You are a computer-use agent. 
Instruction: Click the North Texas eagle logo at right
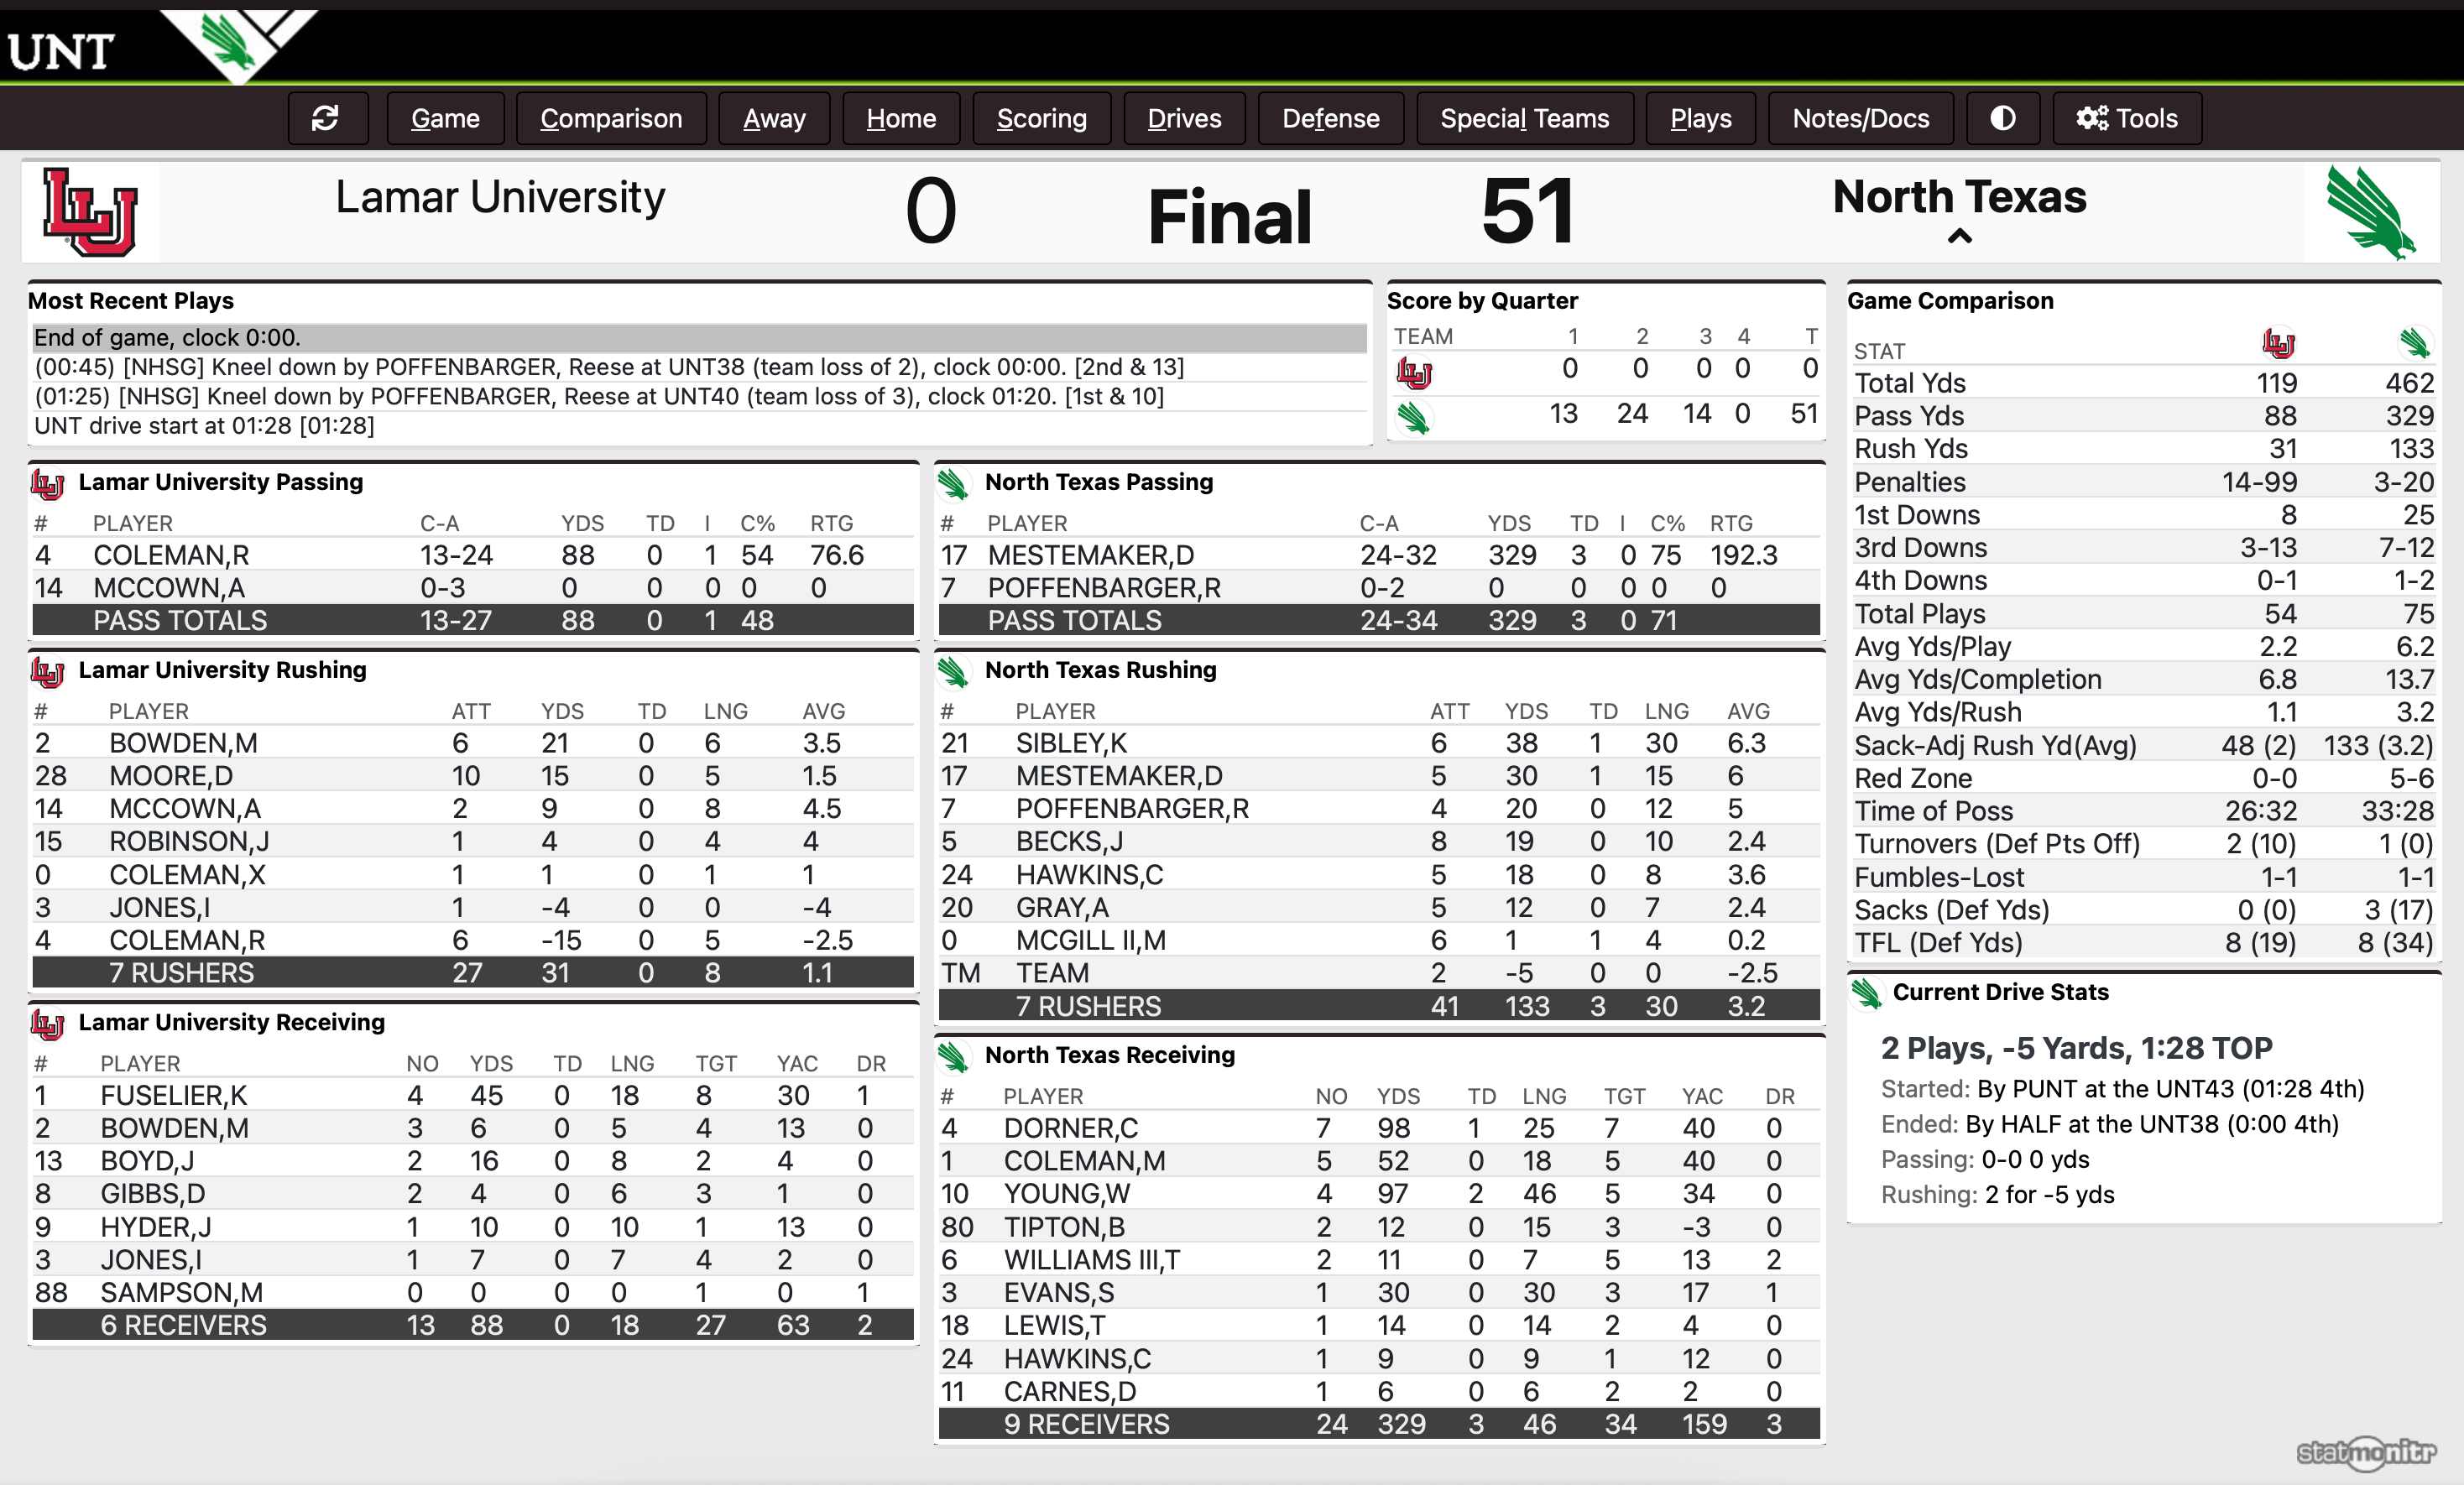click(x=2371, y=212)
